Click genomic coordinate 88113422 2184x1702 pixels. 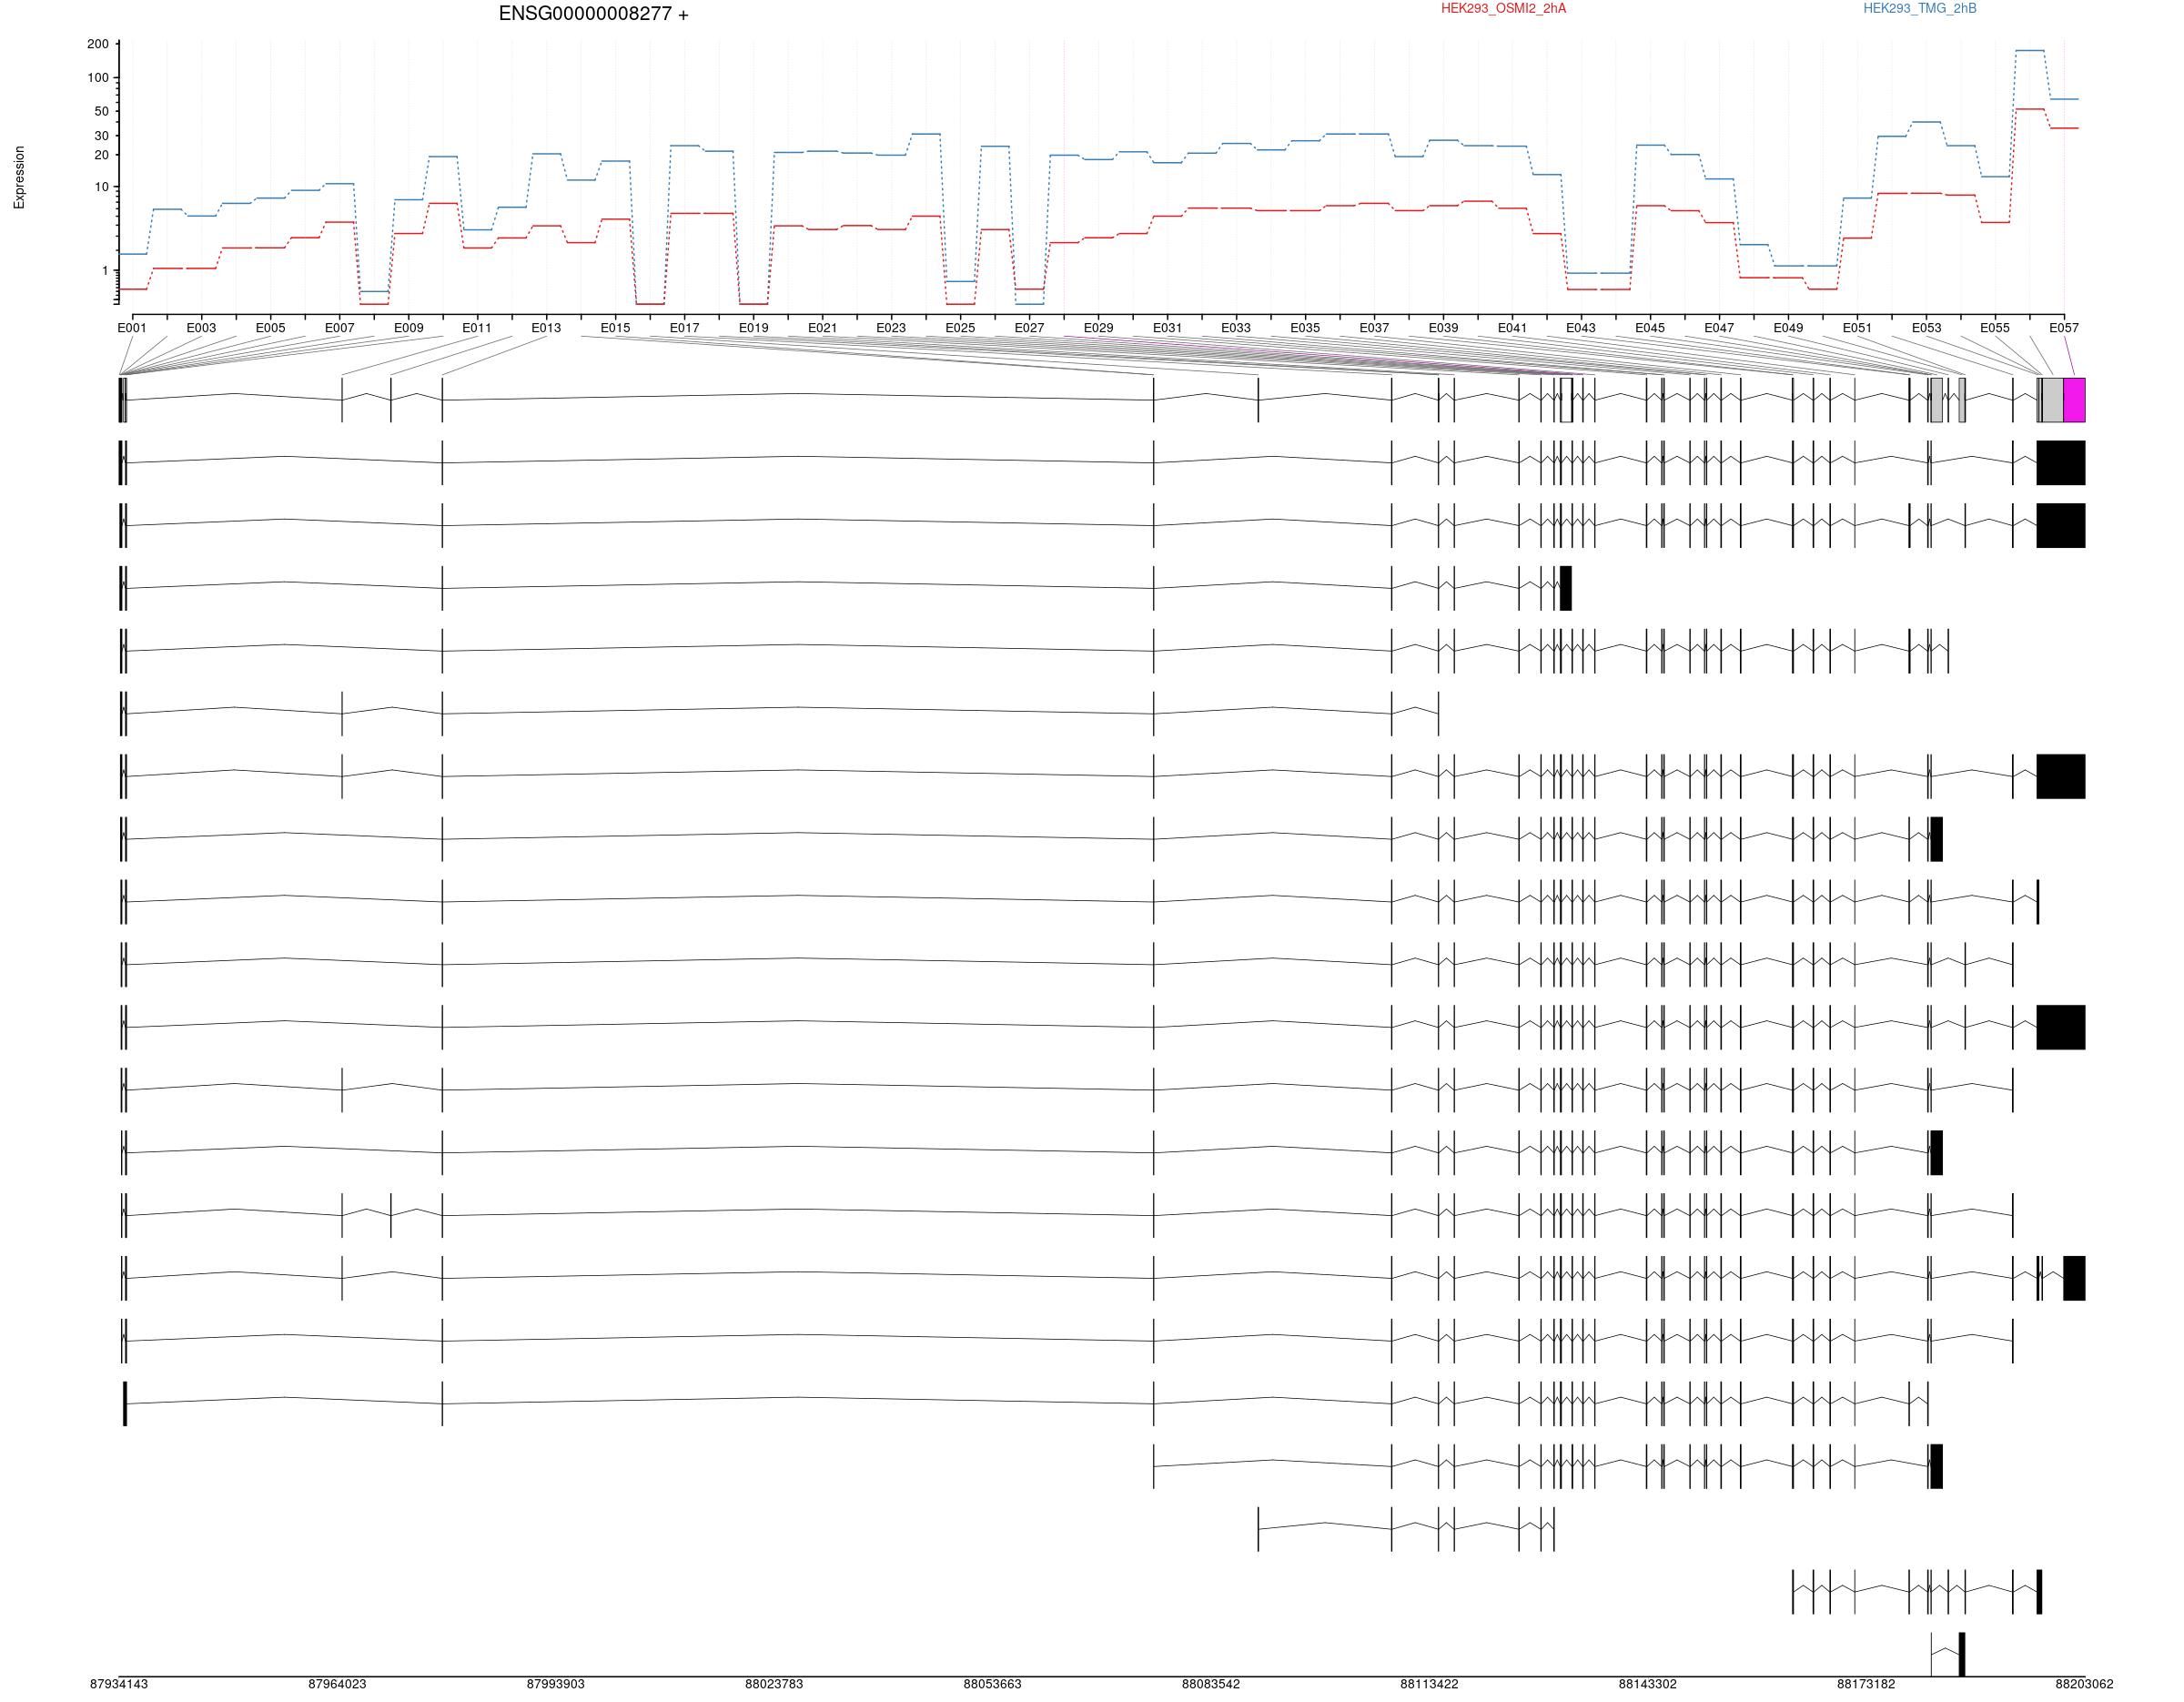tap(1429, 1684)
